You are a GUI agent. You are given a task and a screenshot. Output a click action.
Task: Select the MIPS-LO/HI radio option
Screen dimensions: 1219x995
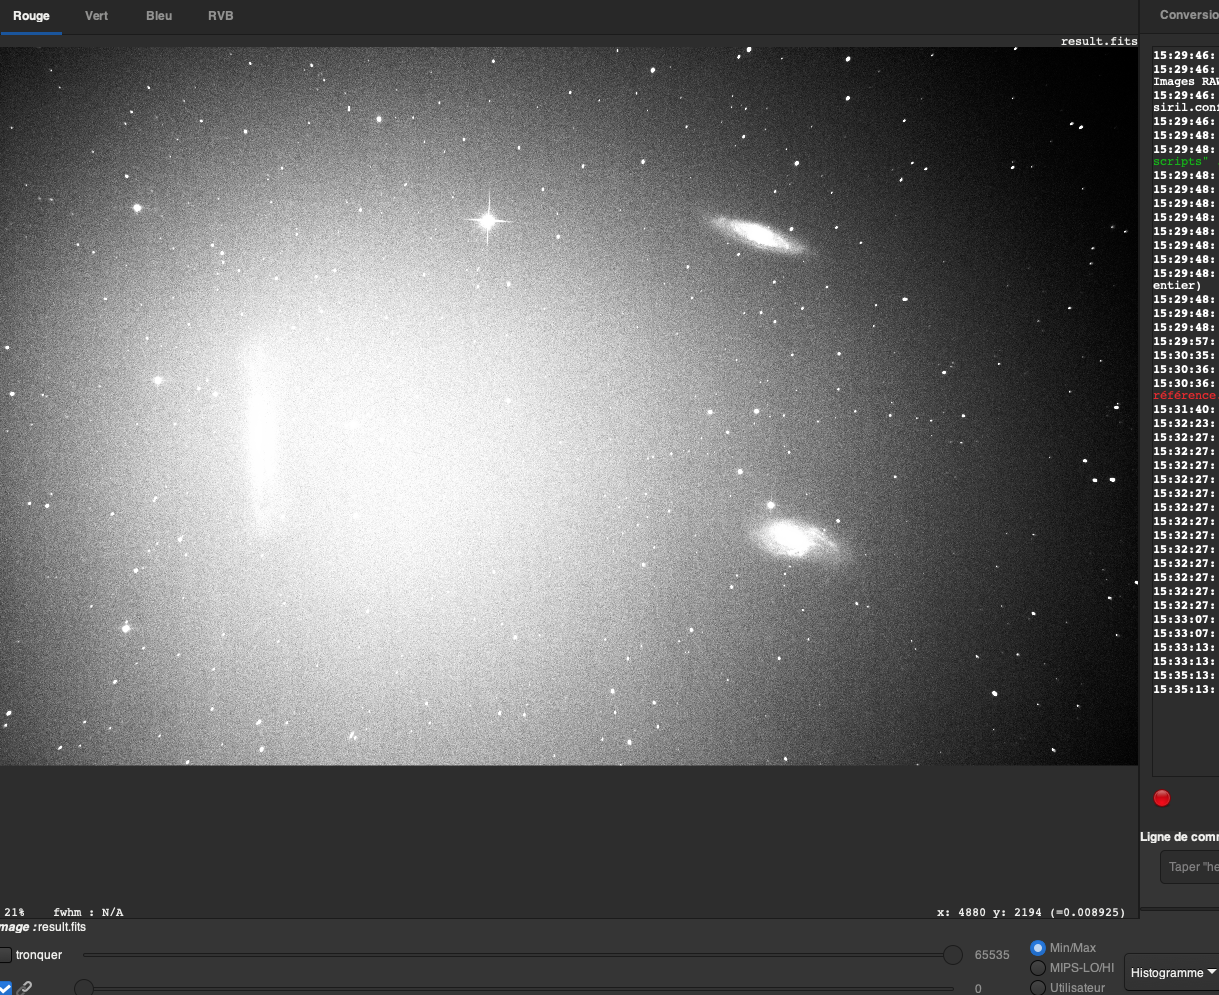[1038, 968]
